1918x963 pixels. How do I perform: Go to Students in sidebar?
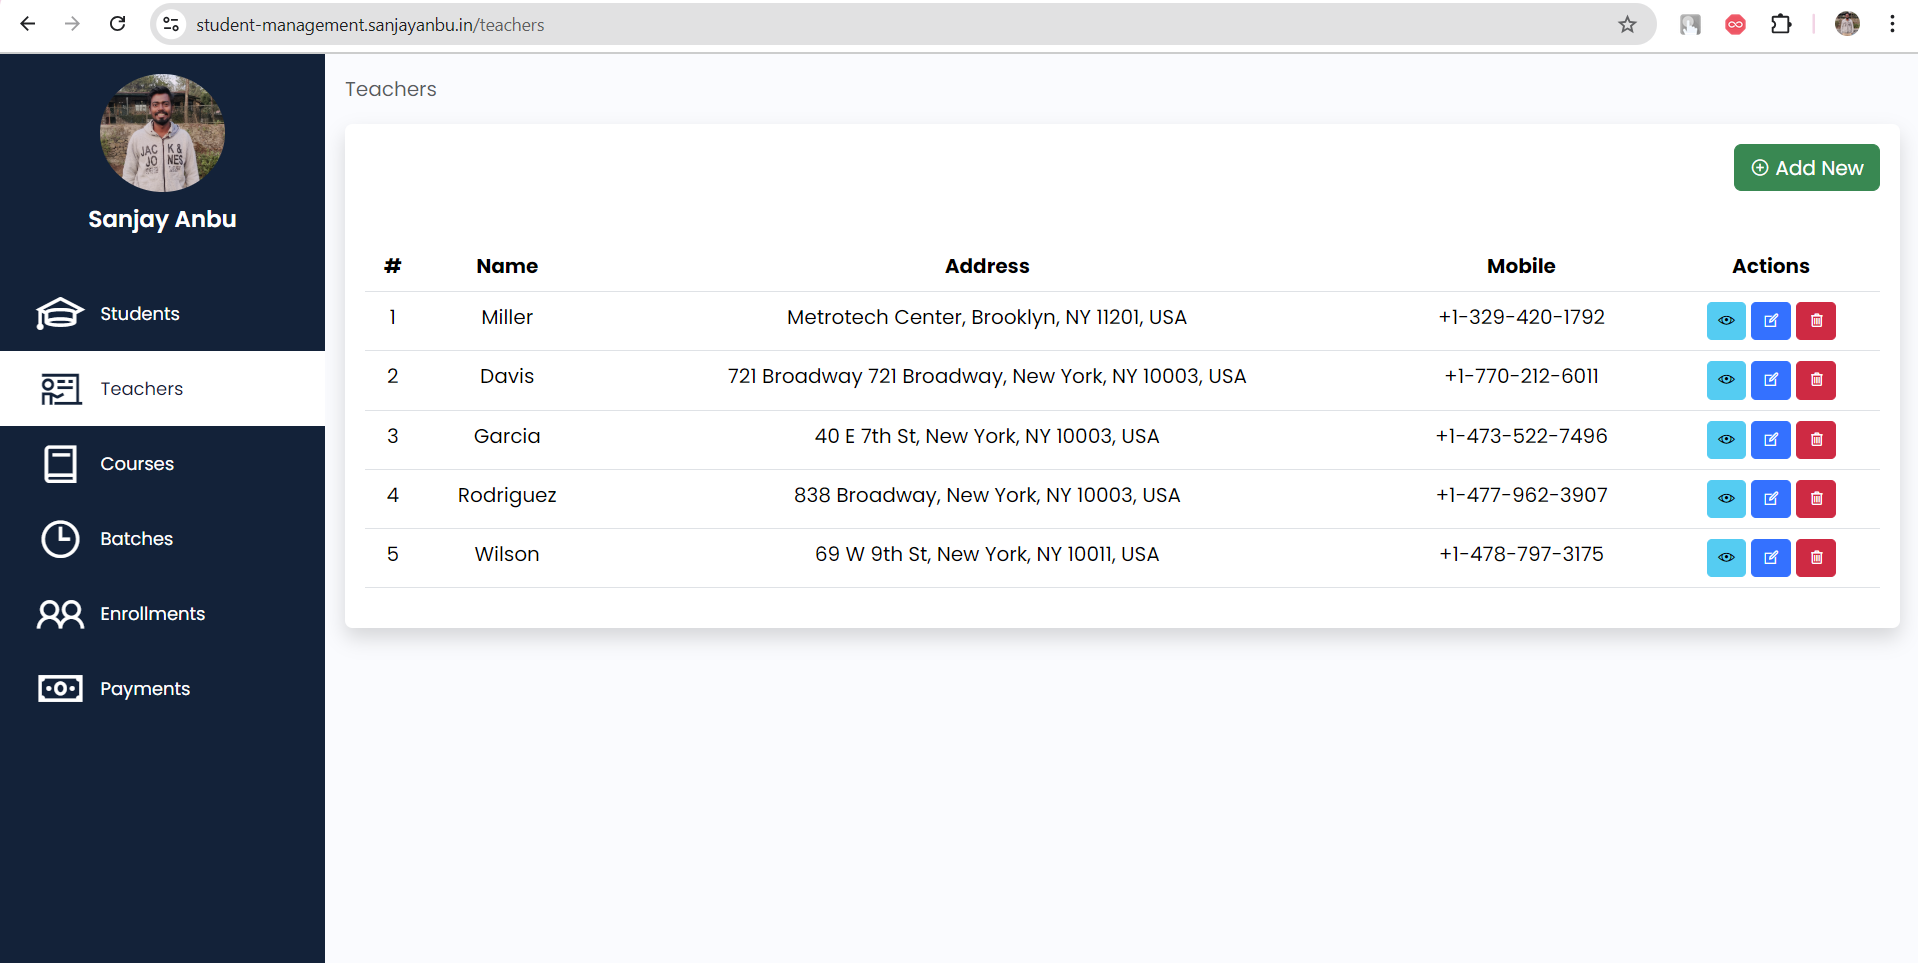(x=140, y=314)
